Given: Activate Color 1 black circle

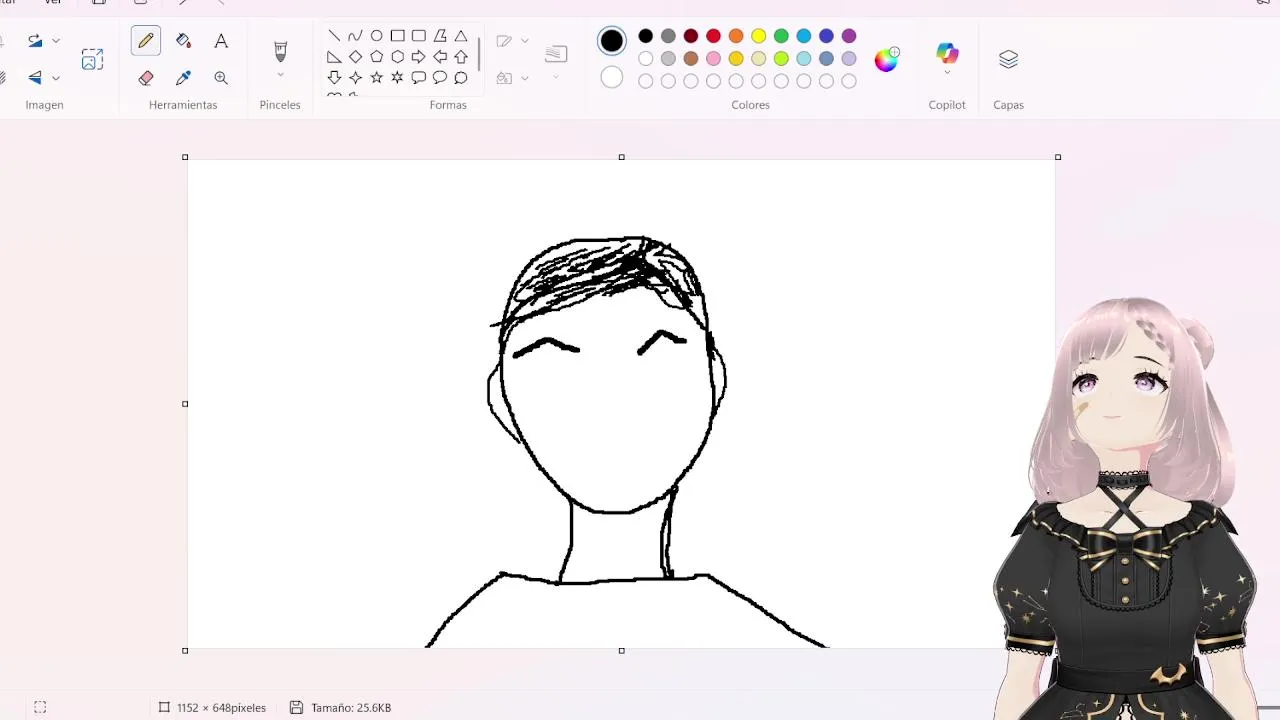Looking at the screenshot, I should (x=612, y=41).
